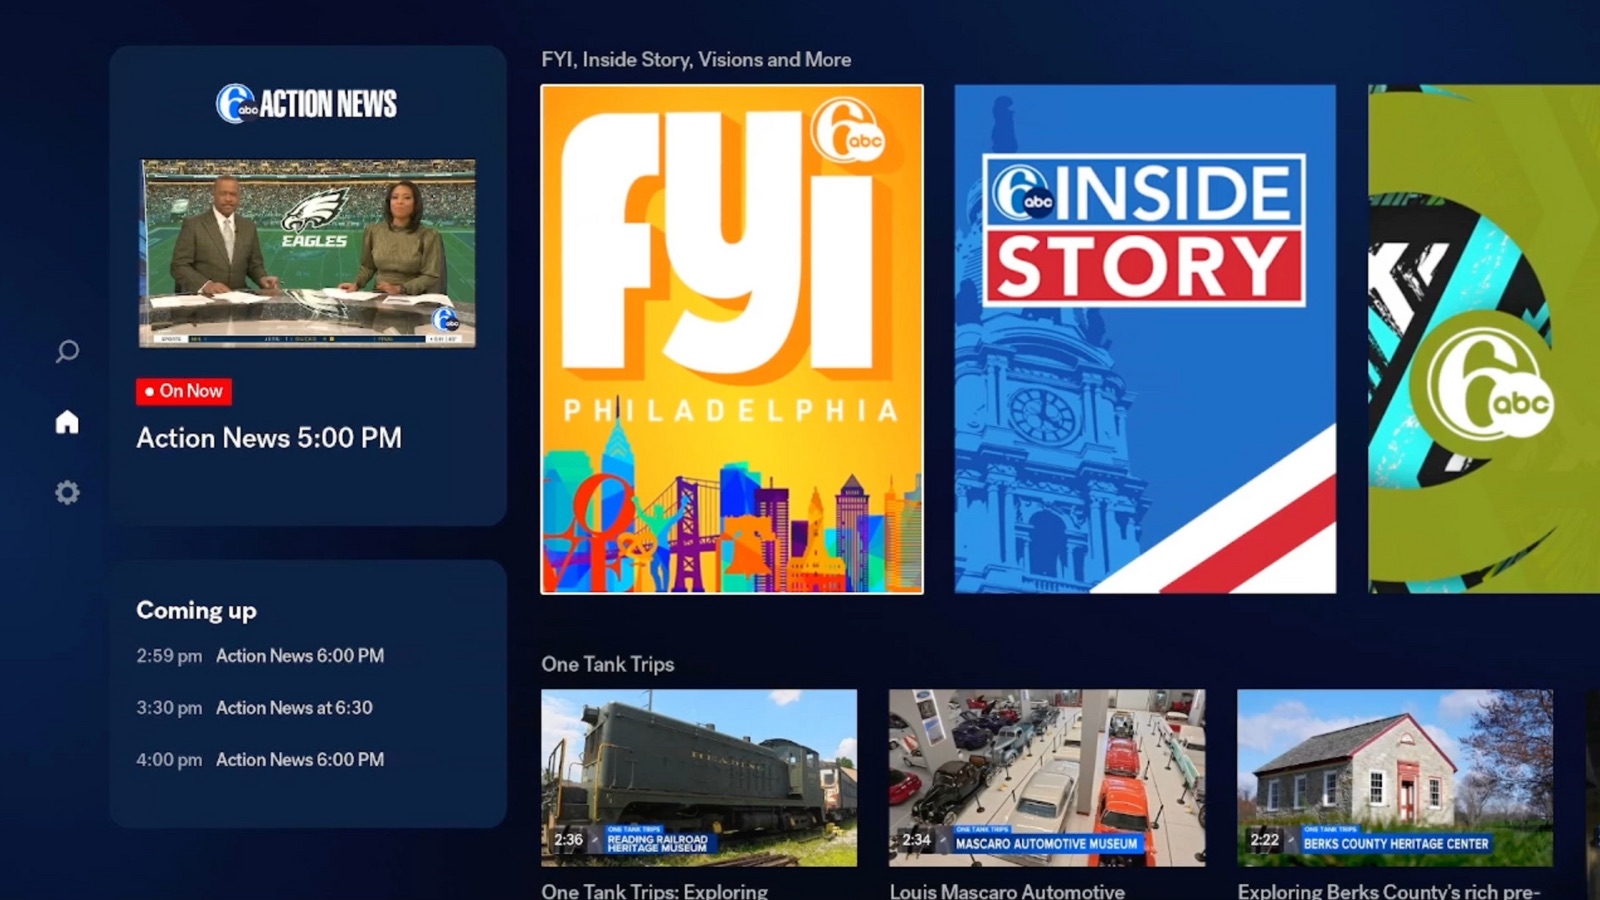Select 2:59 pm Action News 6:00 PM
Screen dimensions: 1600x900
pos(260,656)
